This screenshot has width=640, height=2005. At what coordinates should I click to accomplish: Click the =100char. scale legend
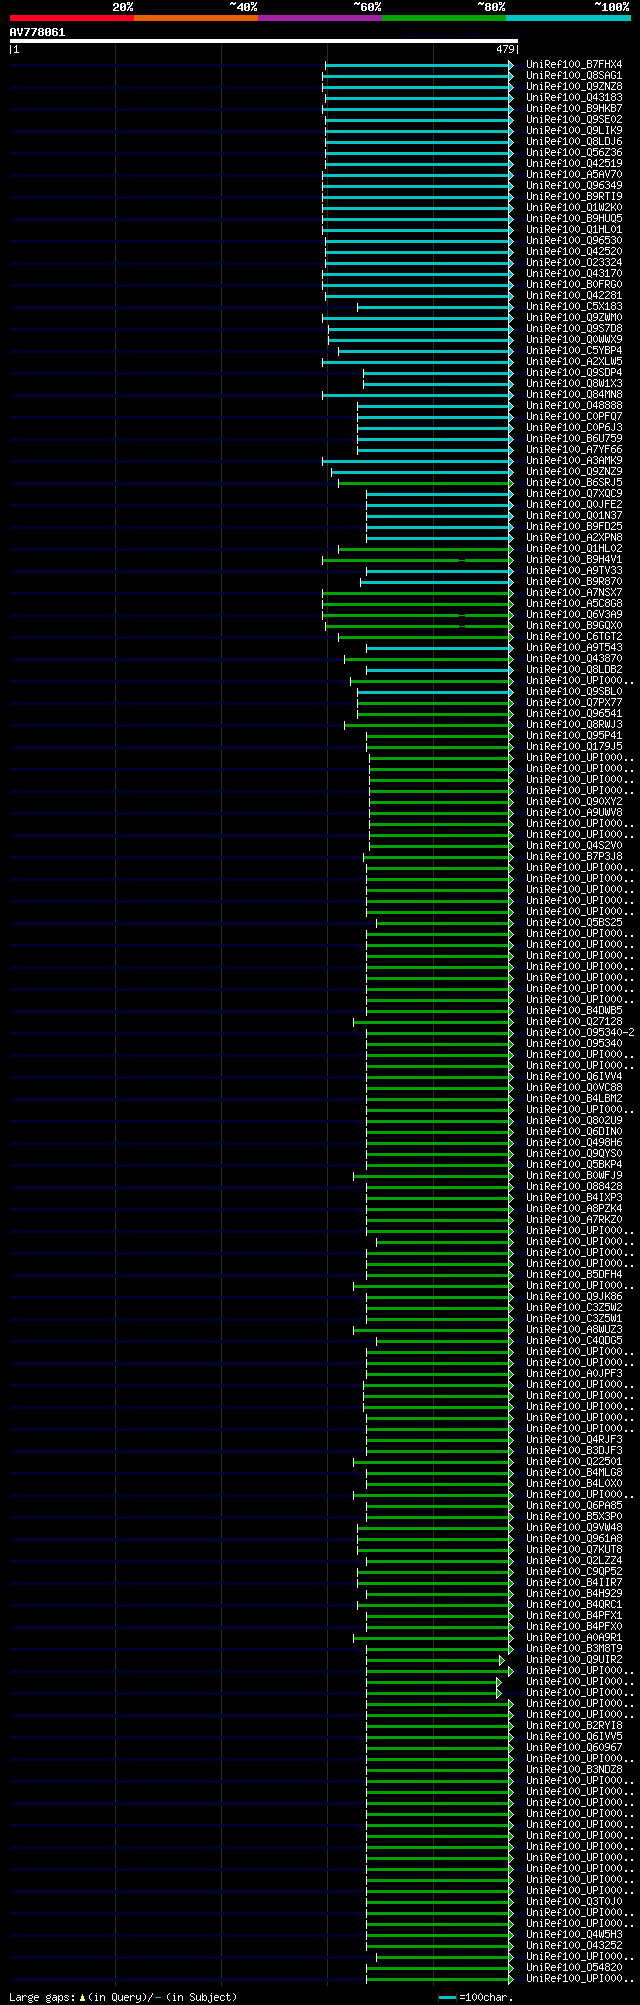click(476, 1997)
